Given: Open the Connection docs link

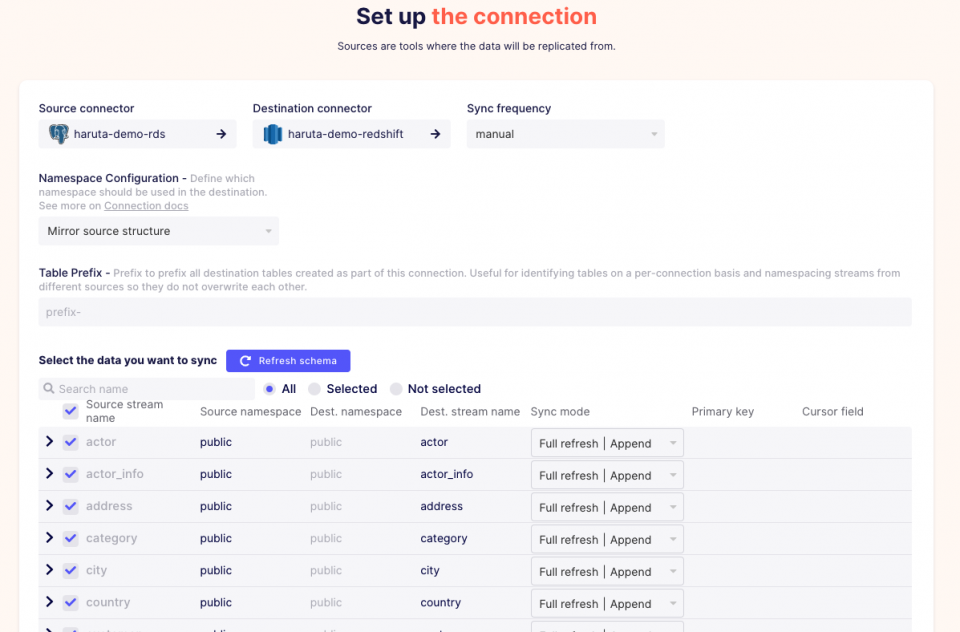Looking at the screenshot, I should coord(146,206).
